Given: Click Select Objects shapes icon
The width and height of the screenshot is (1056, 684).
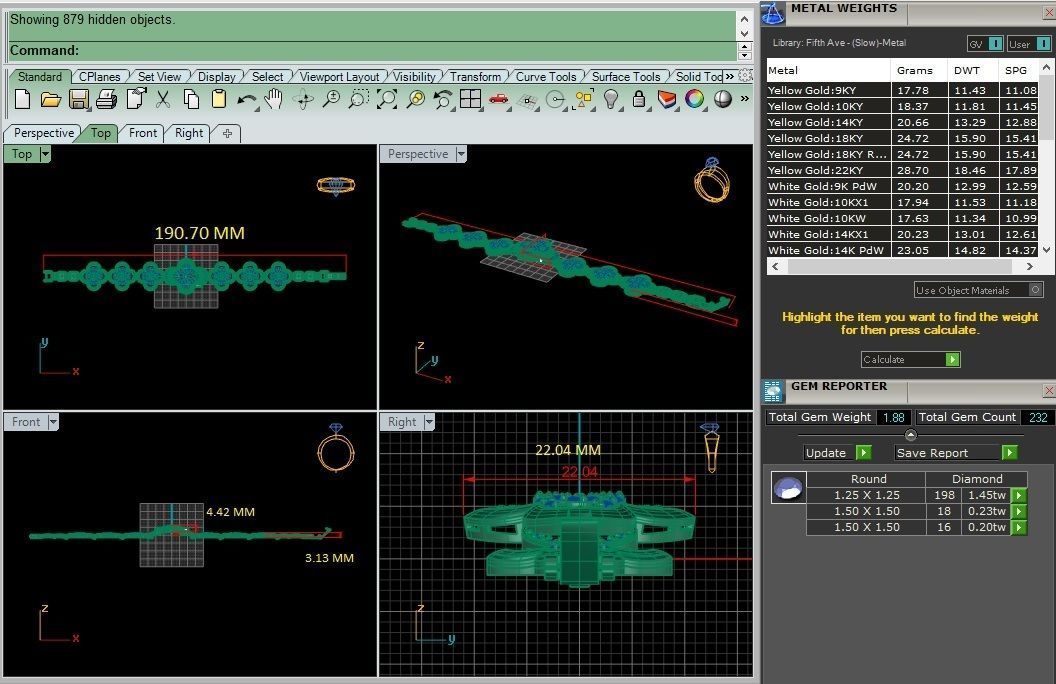Looking at the screenshot, I should [x=583, y=100].
